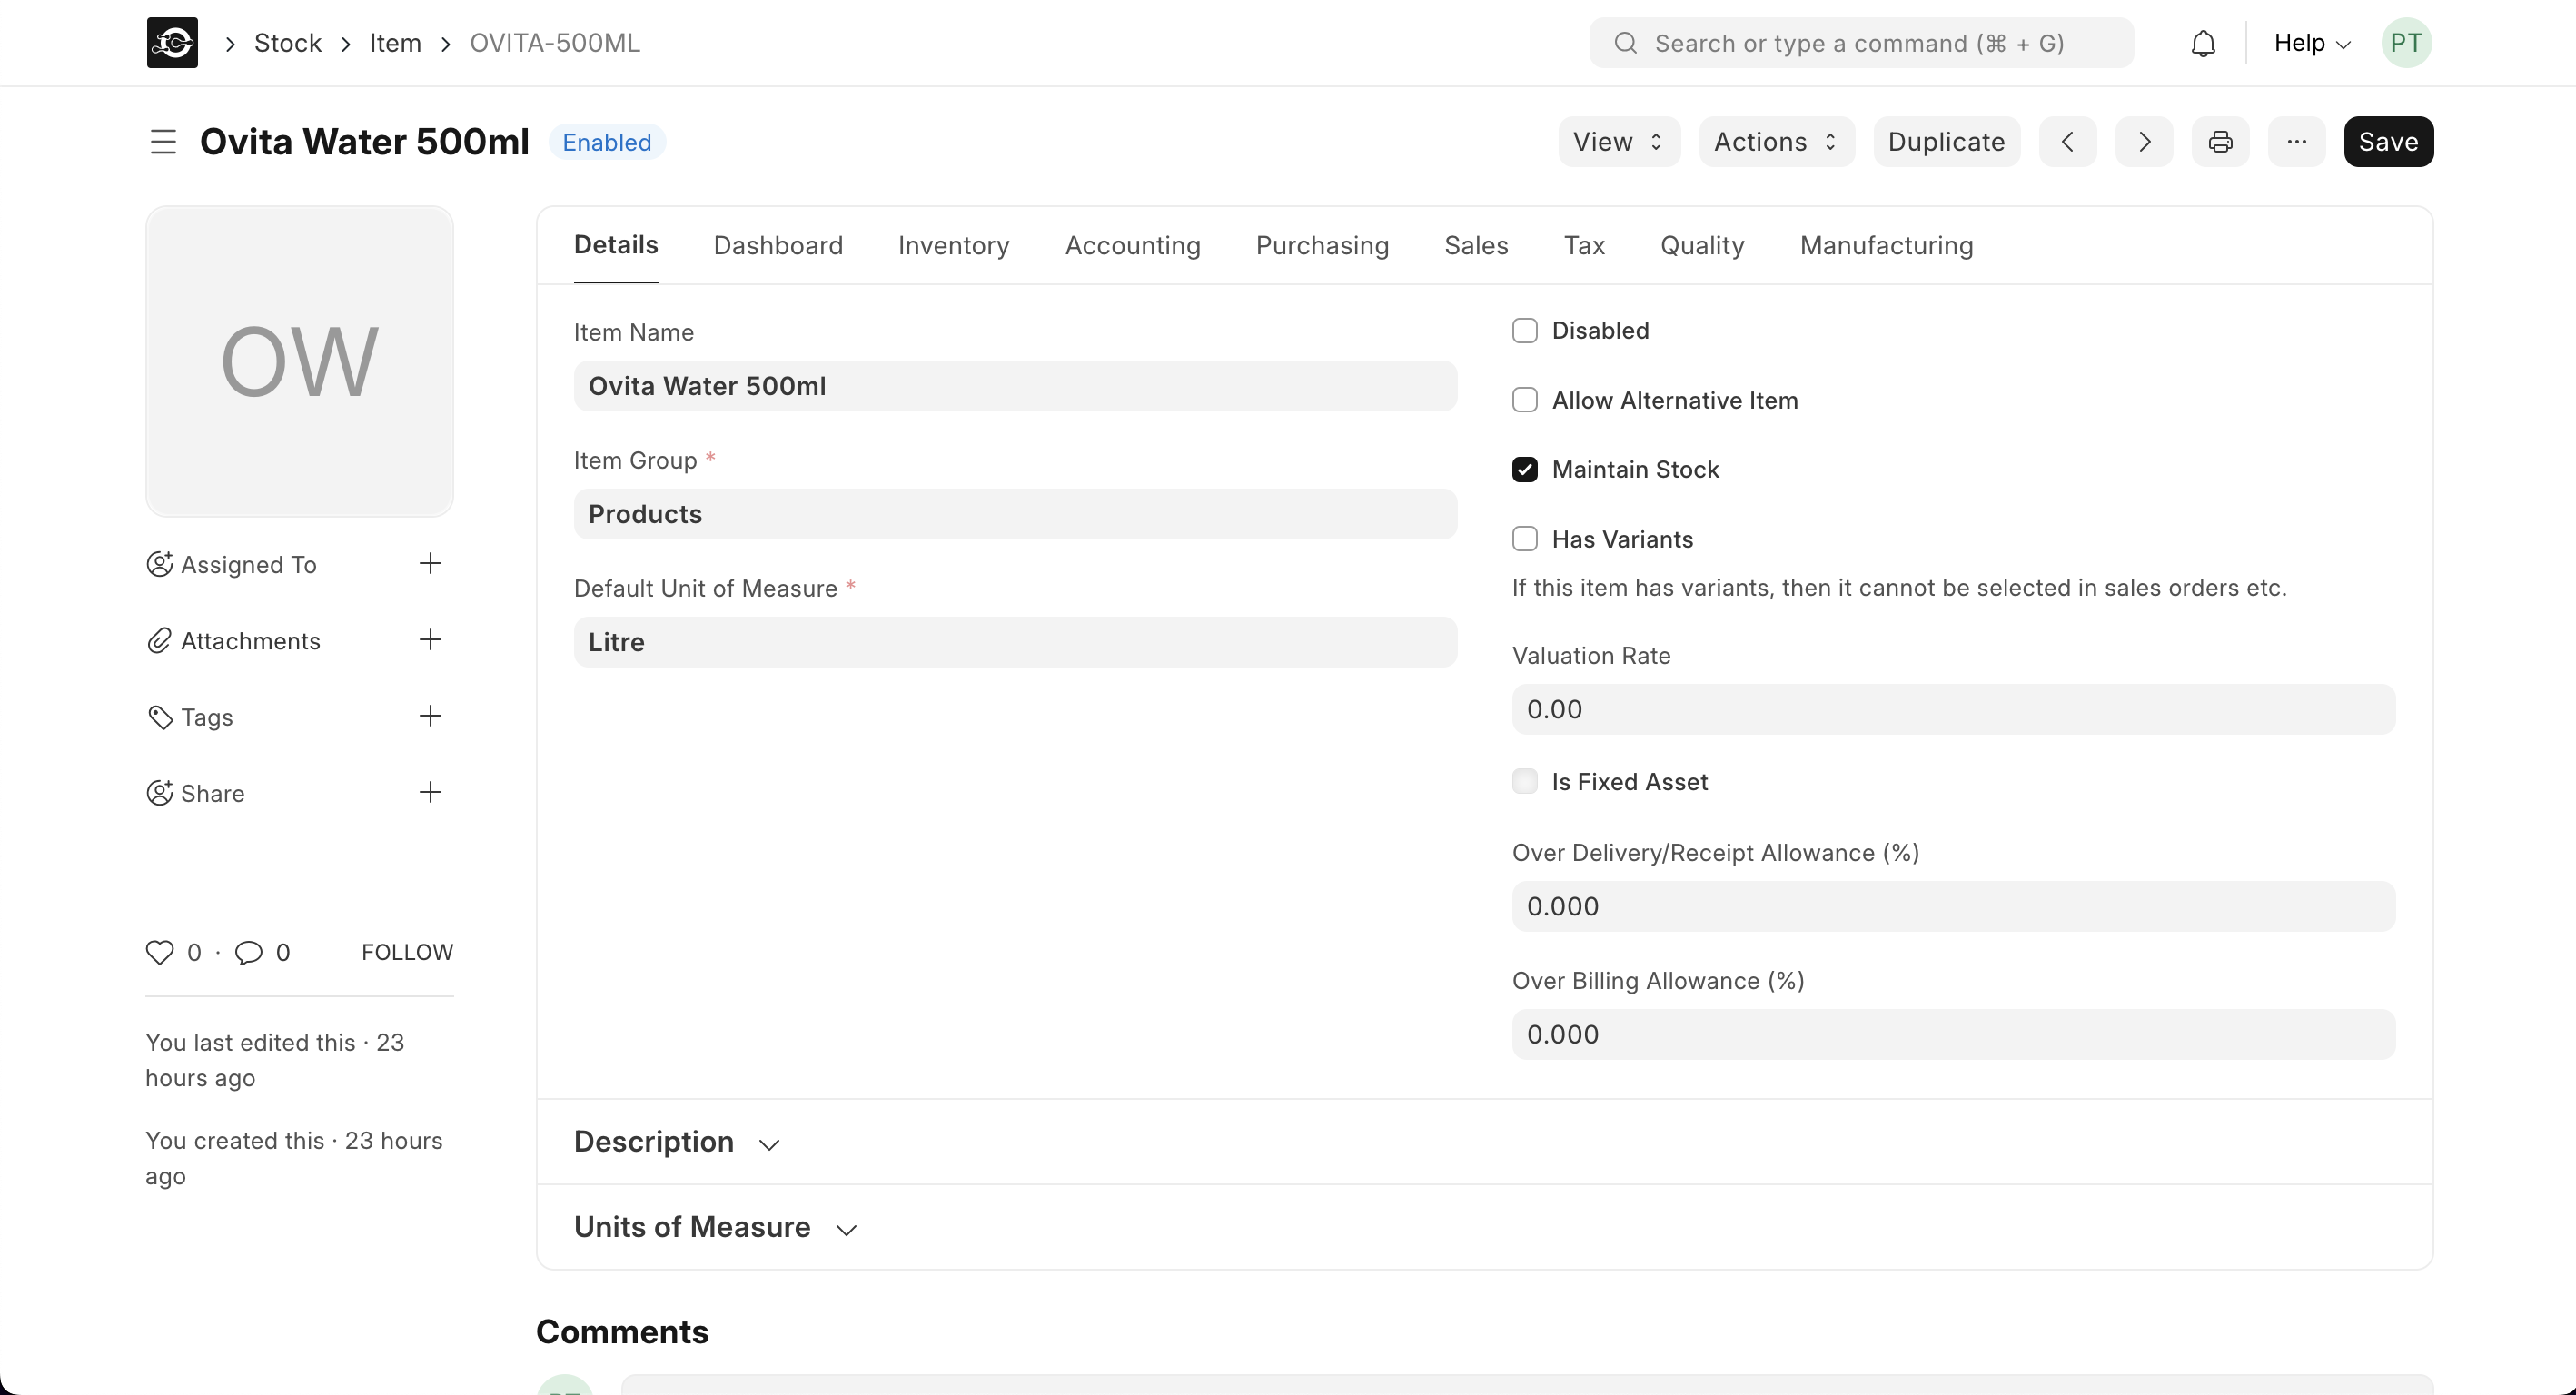This screenshot has height=1395, width=2576.
Task: Open notifications via the bell icon
Action: (2204, 42)
